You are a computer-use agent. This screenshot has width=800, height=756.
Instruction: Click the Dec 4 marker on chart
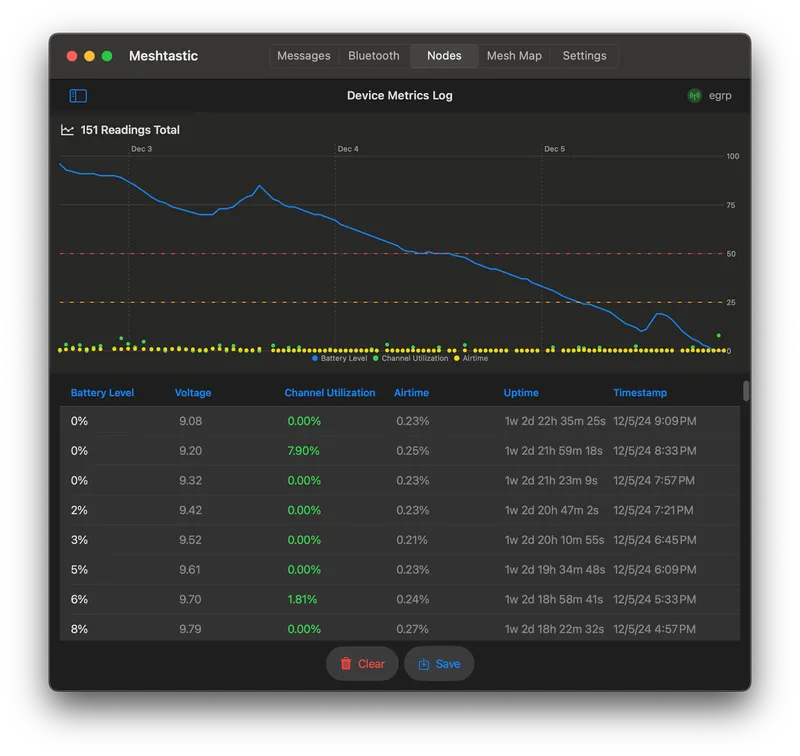click(x=347, y=149)
